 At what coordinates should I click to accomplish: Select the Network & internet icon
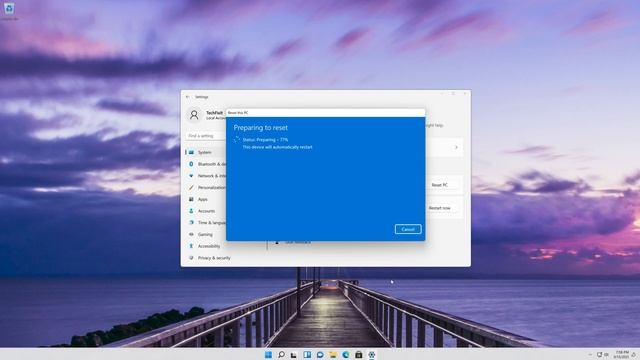tap(191, 176)
